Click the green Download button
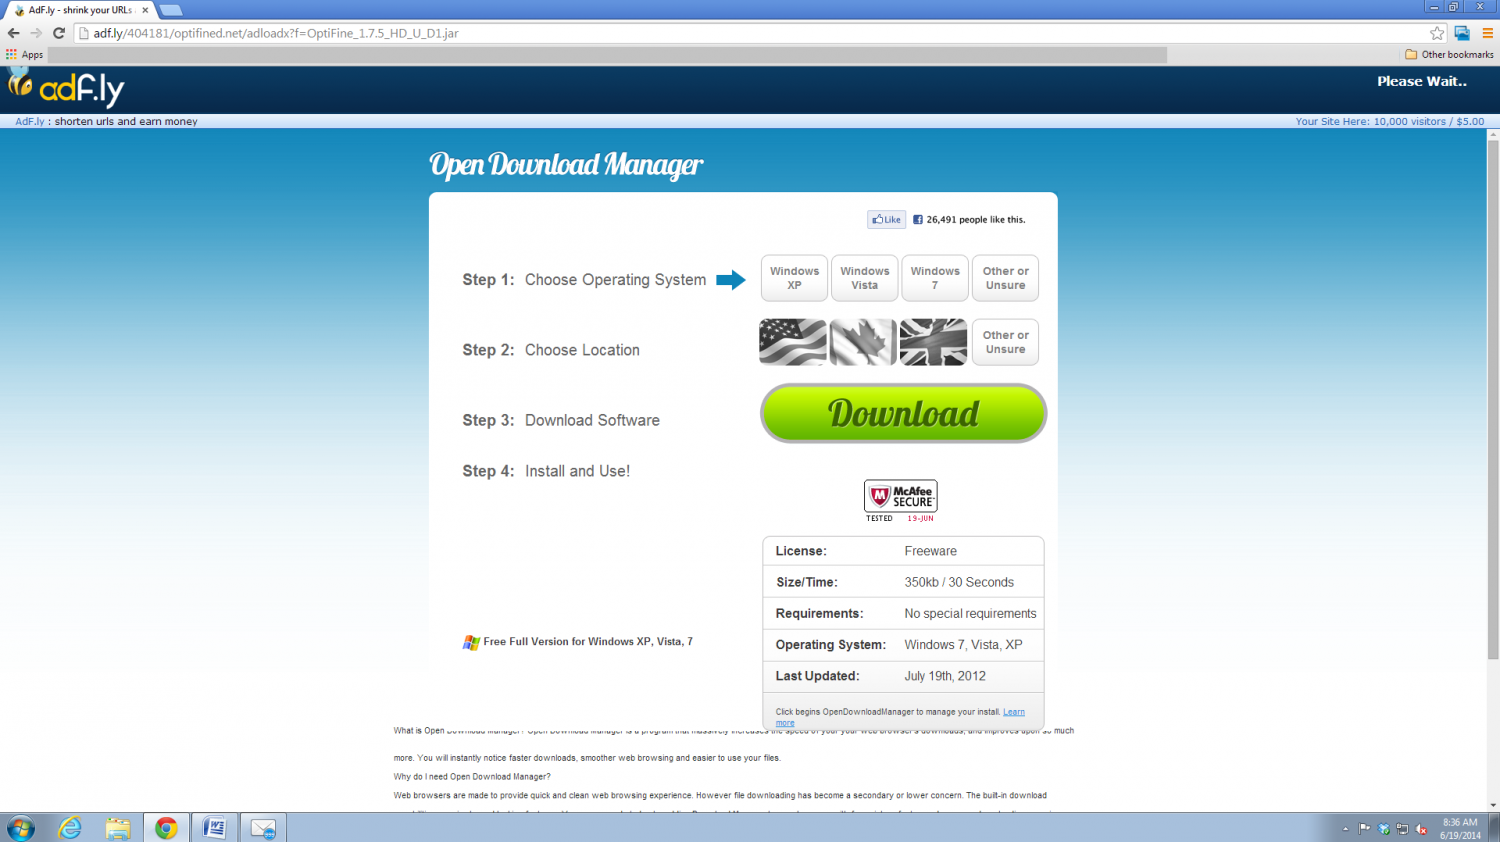The width and height of the screenshot is (1500, 842). [x=904, y=413]
